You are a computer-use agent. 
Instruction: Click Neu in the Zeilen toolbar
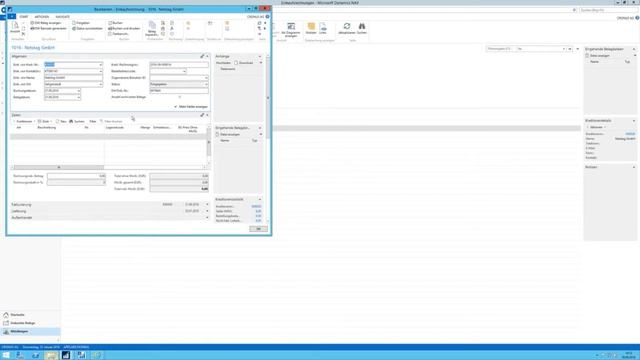[61, 121]
